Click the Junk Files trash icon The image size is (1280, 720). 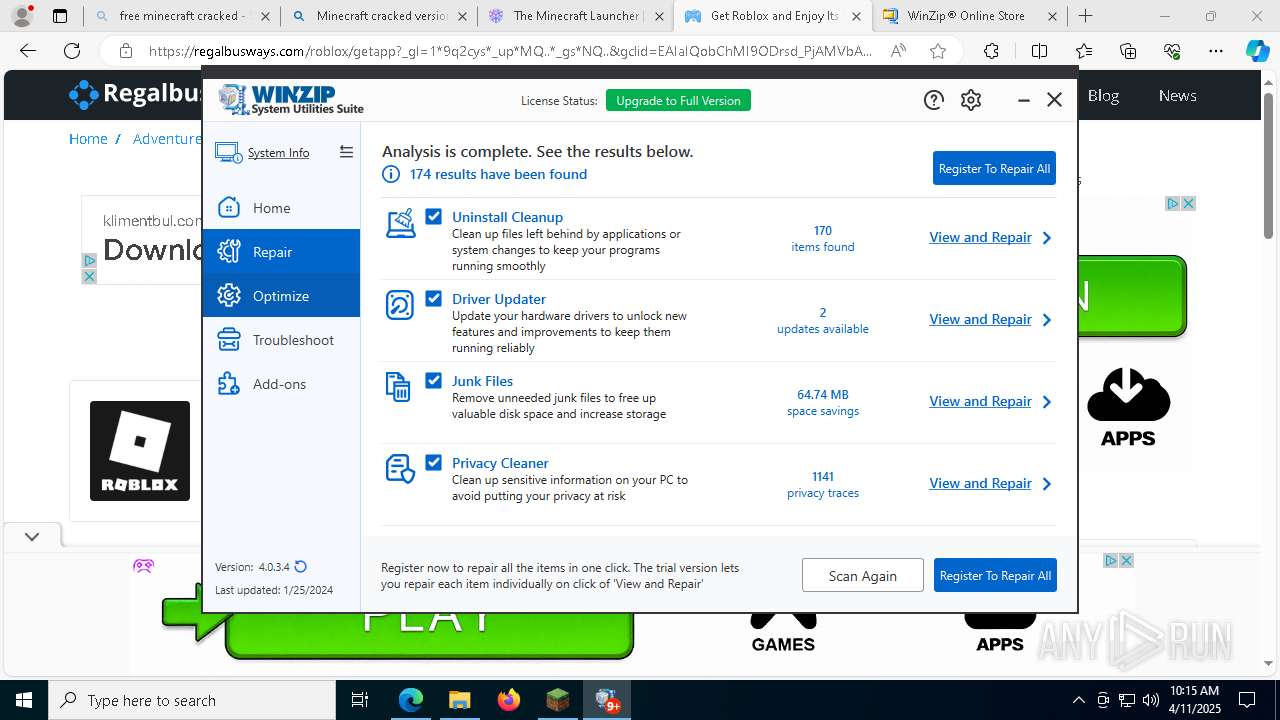[x=398, y=387]
